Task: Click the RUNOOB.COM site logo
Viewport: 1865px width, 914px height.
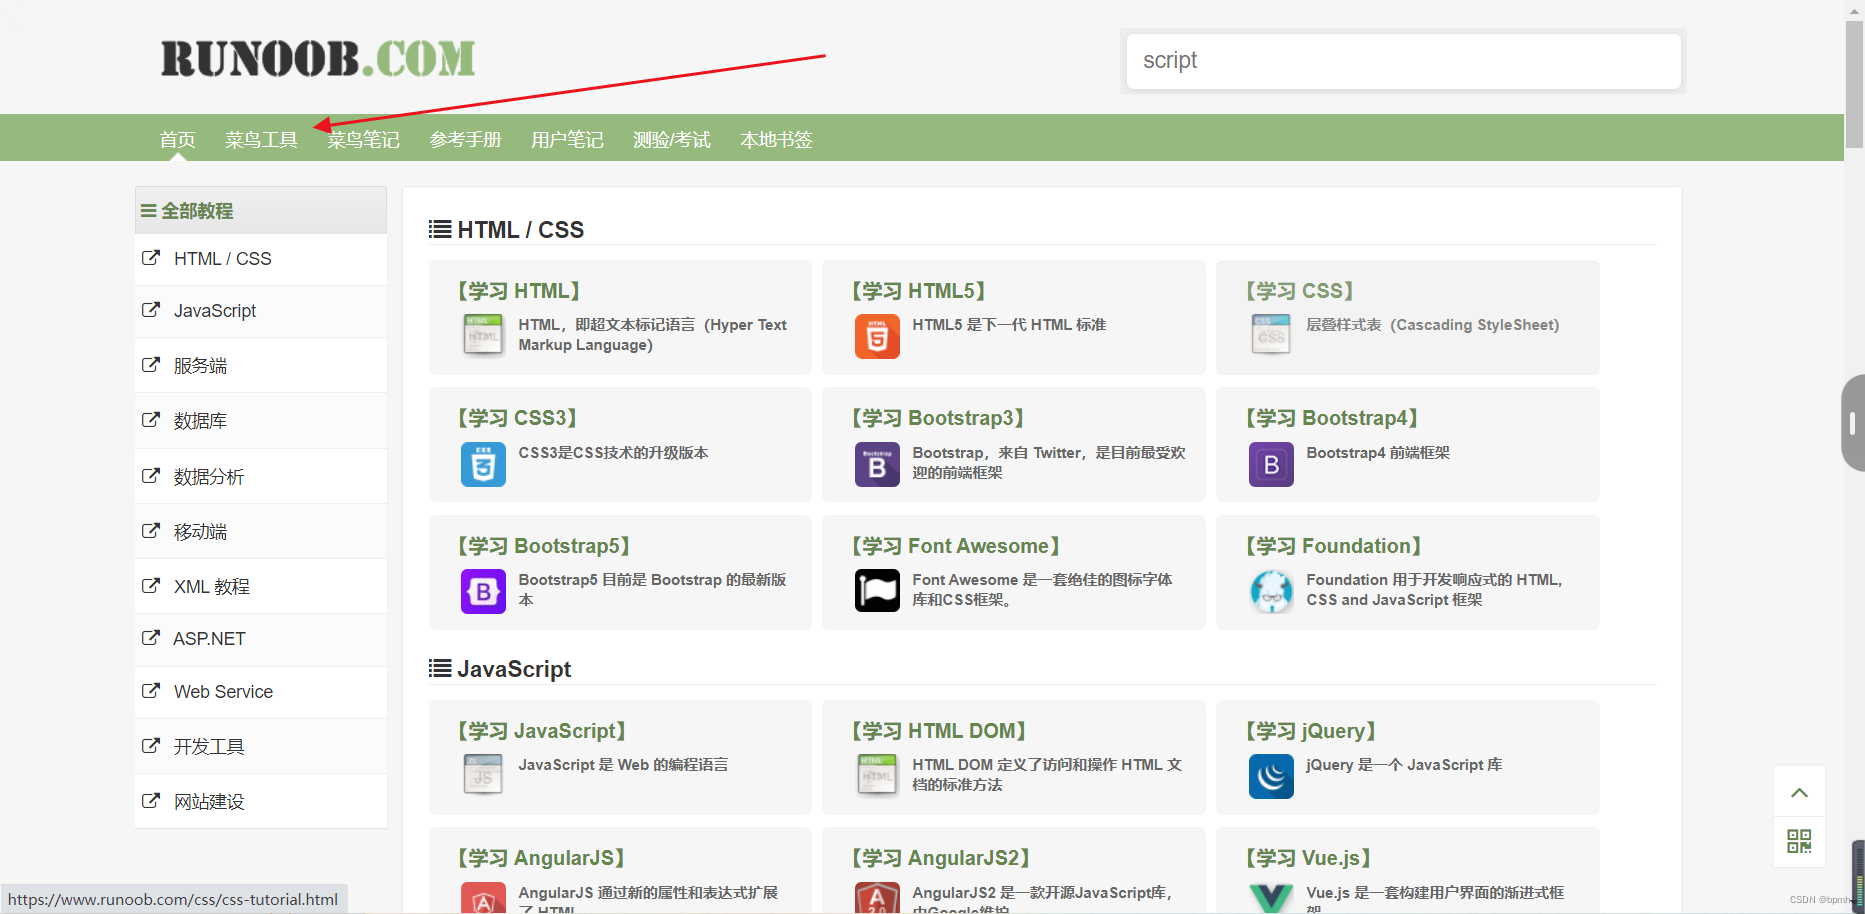Action: point(318,58)
